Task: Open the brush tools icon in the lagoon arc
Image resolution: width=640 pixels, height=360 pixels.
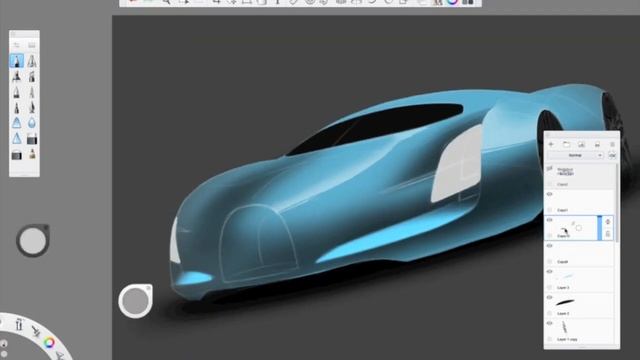Action: click(19, 324)
